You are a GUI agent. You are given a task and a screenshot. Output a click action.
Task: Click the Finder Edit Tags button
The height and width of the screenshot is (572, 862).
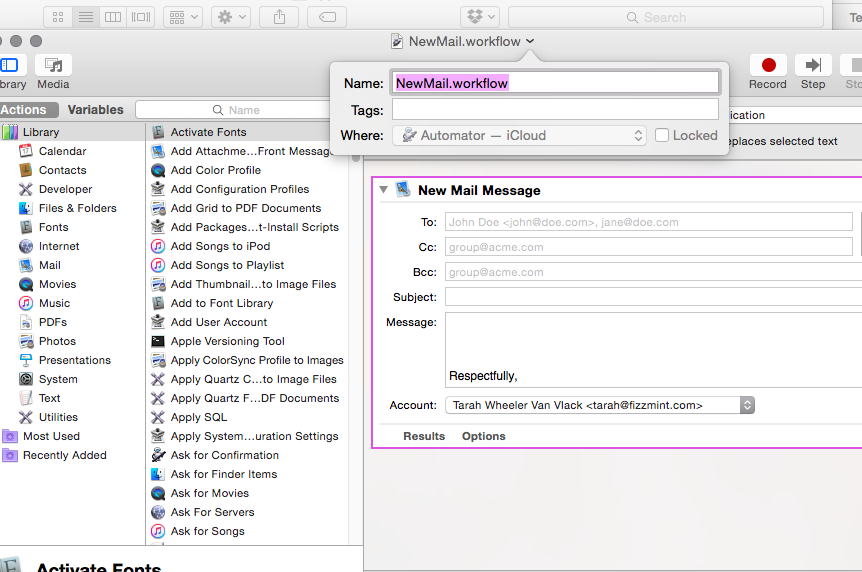(x=327, y=17)
